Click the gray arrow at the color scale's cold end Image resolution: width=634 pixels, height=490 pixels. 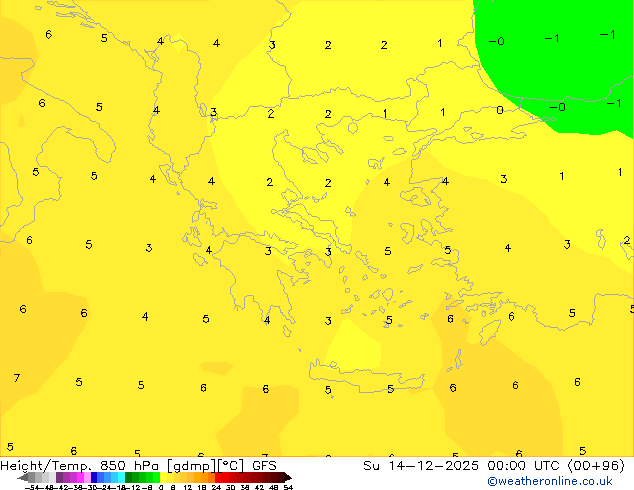click(x=22, y=477)
